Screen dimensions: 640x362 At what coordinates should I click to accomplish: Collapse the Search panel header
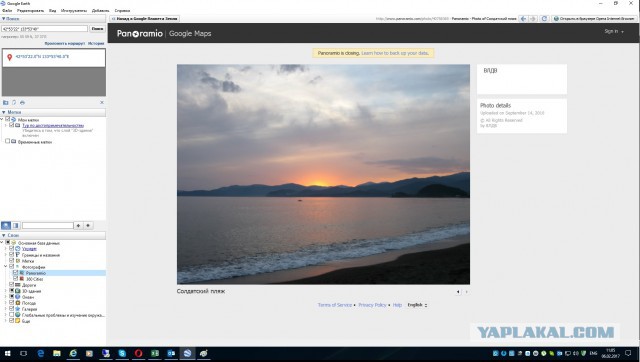(x=53, y=19)
